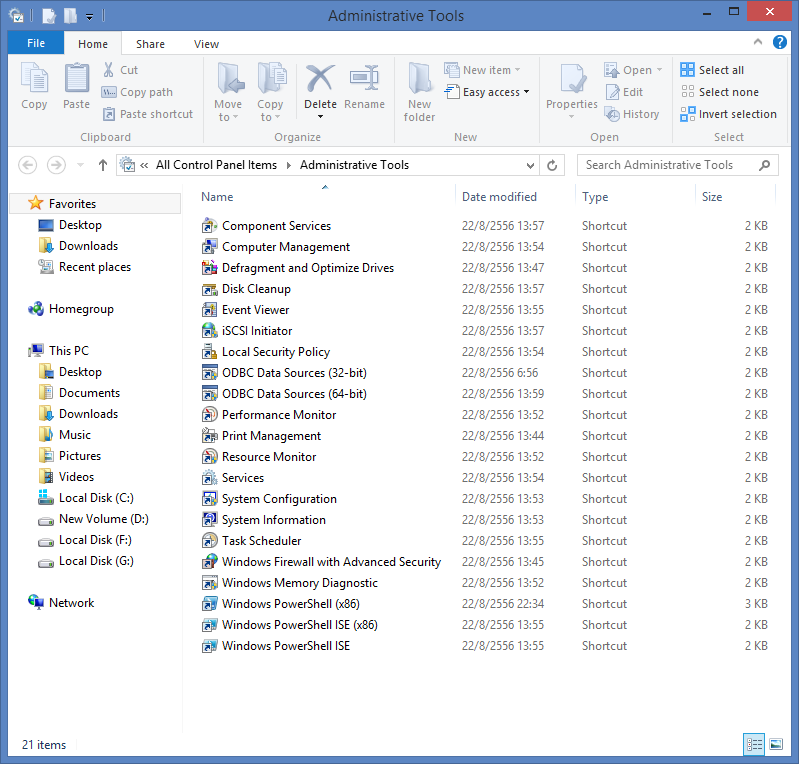The height and width of the screenshot is (764, 799).
Task: Select the Component Services shortcut icon
Action: point(209,226)
